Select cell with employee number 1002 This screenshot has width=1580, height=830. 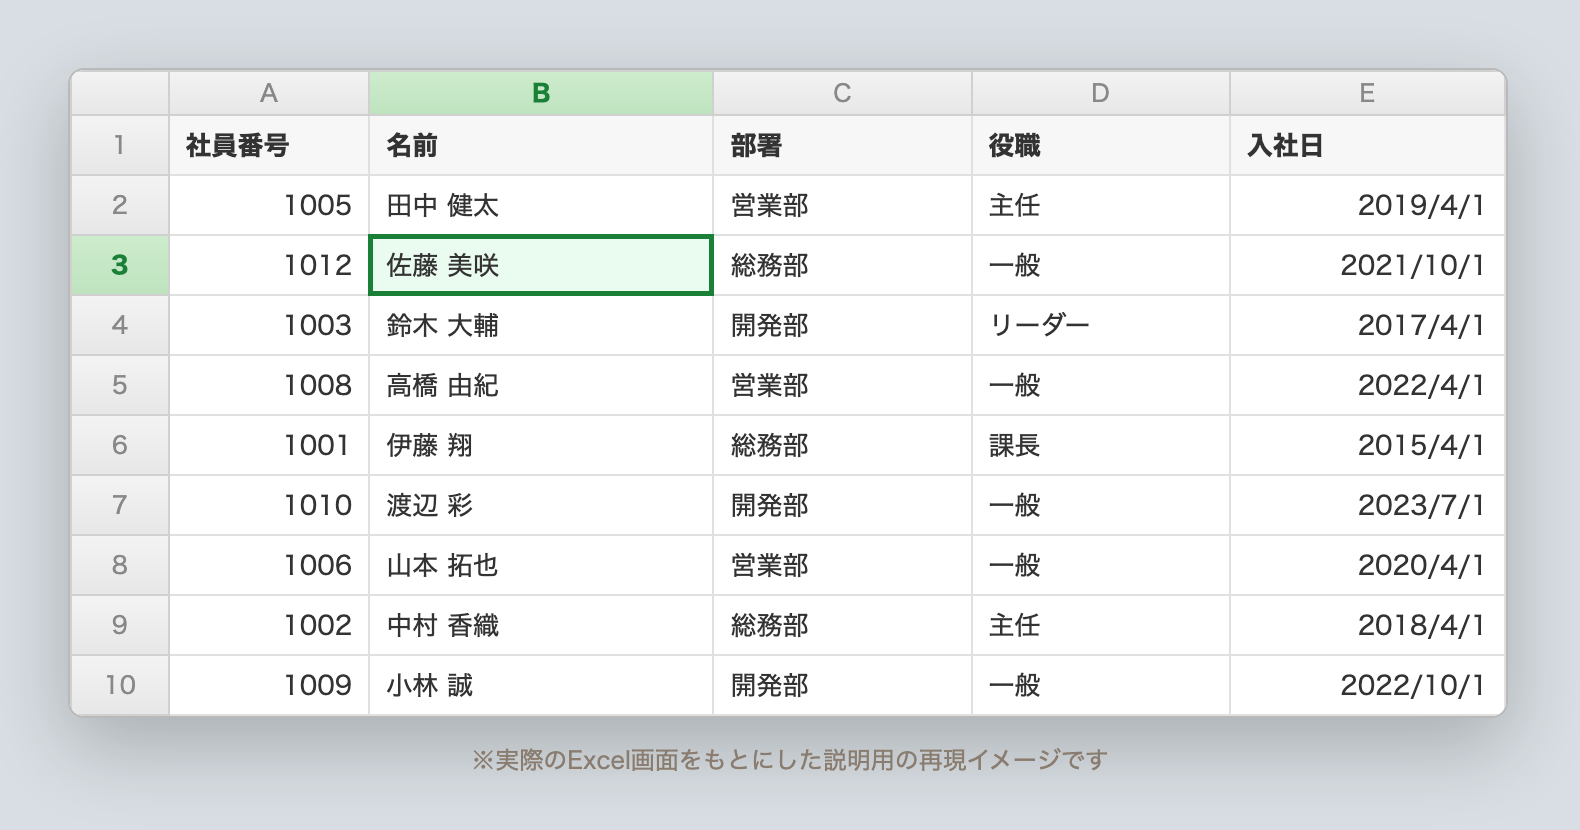click(269, 625)
